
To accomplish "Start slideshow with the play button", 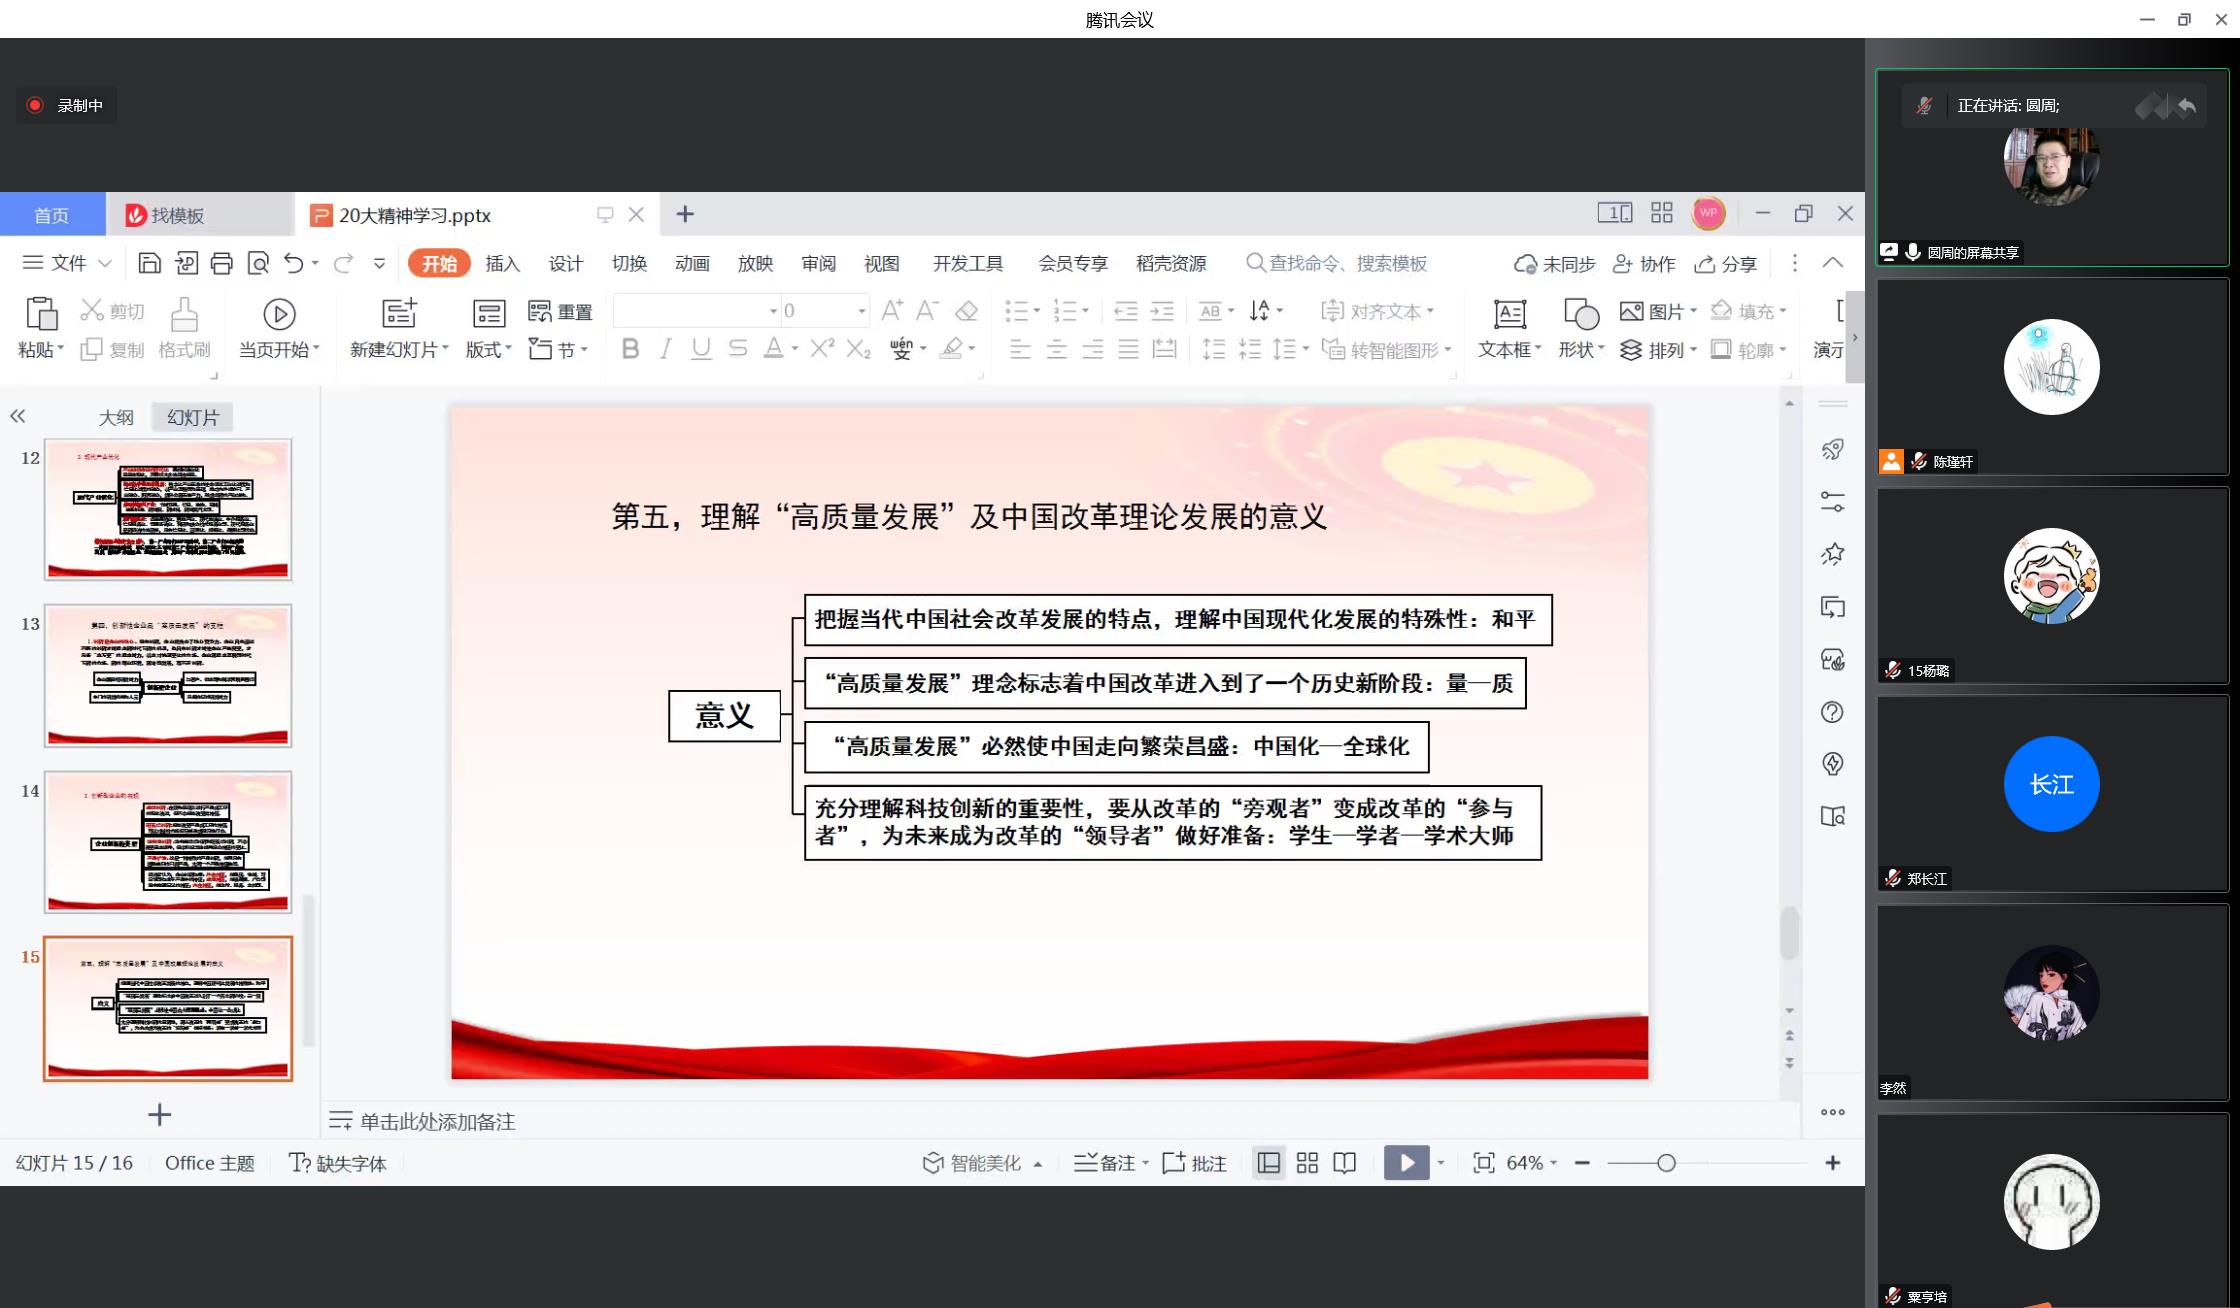I will pos(1406,1162).
